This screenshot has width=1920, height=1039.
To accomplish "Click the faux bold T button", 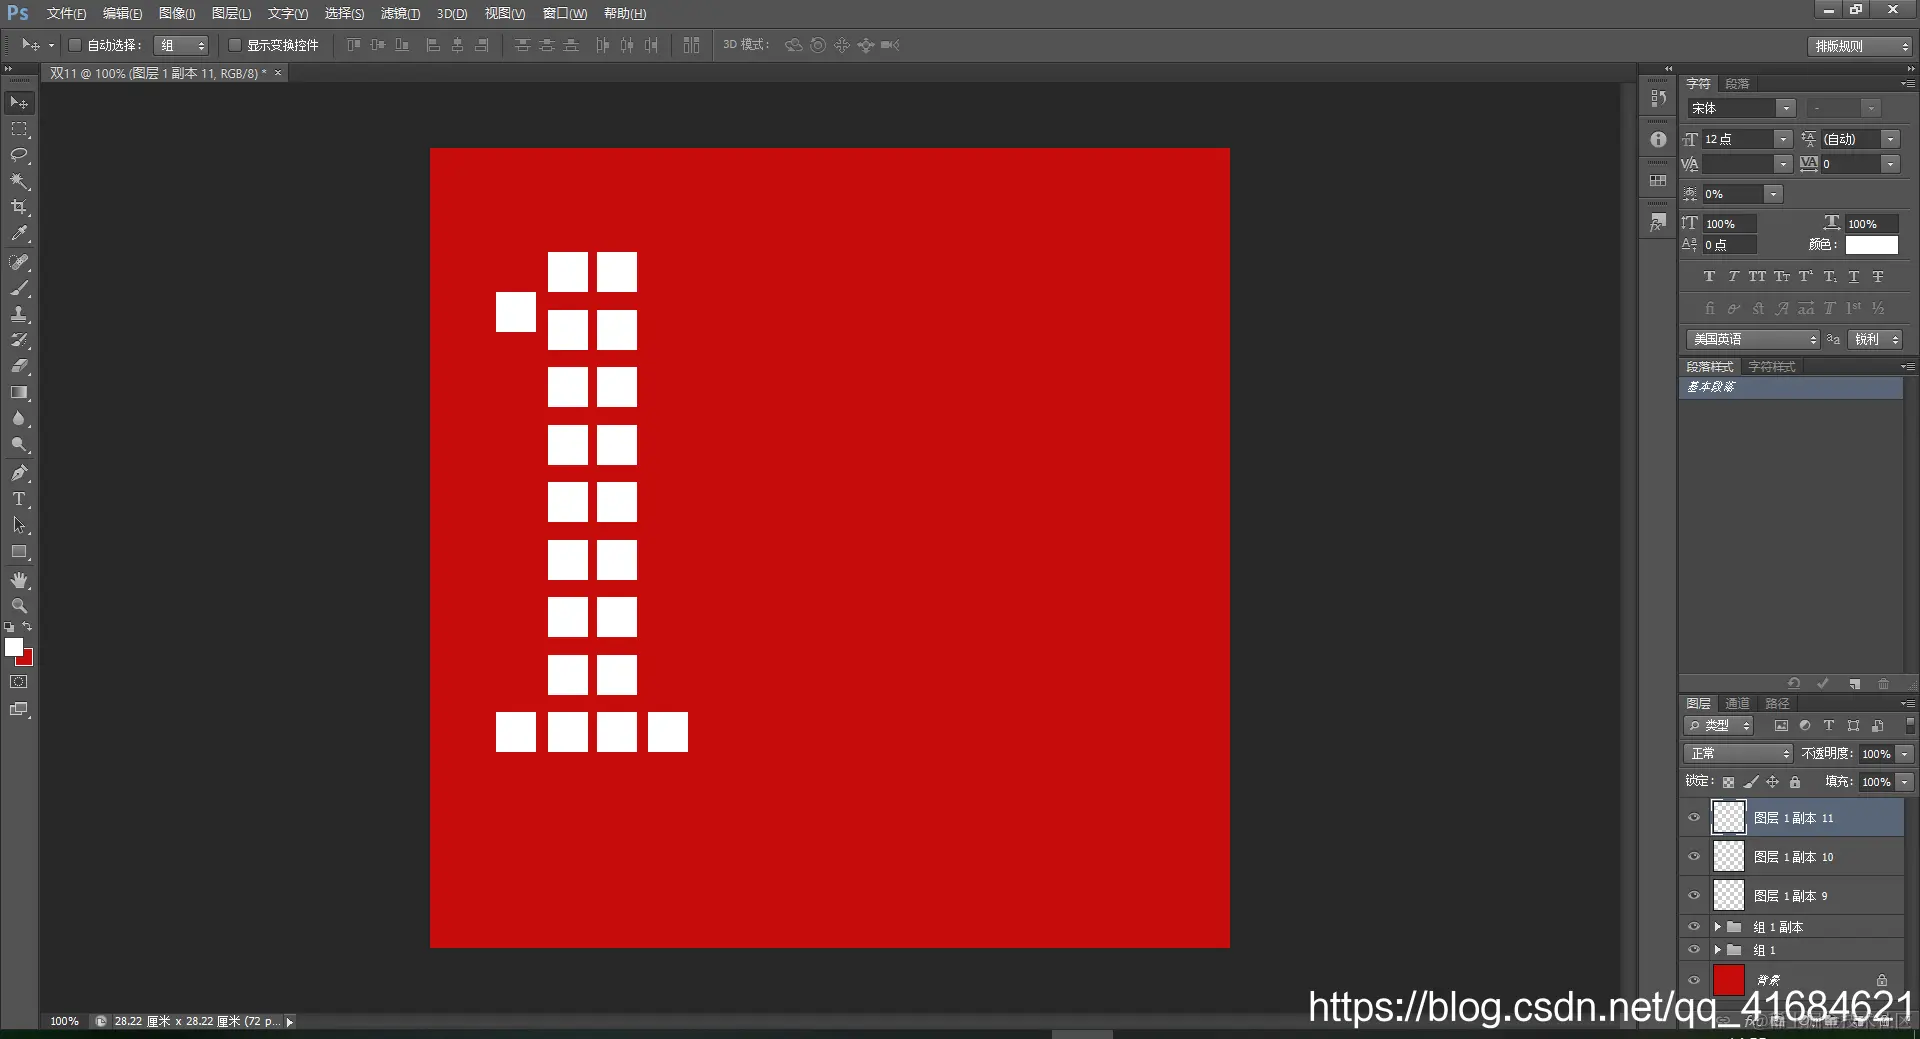I will [x=1709, y=277].
